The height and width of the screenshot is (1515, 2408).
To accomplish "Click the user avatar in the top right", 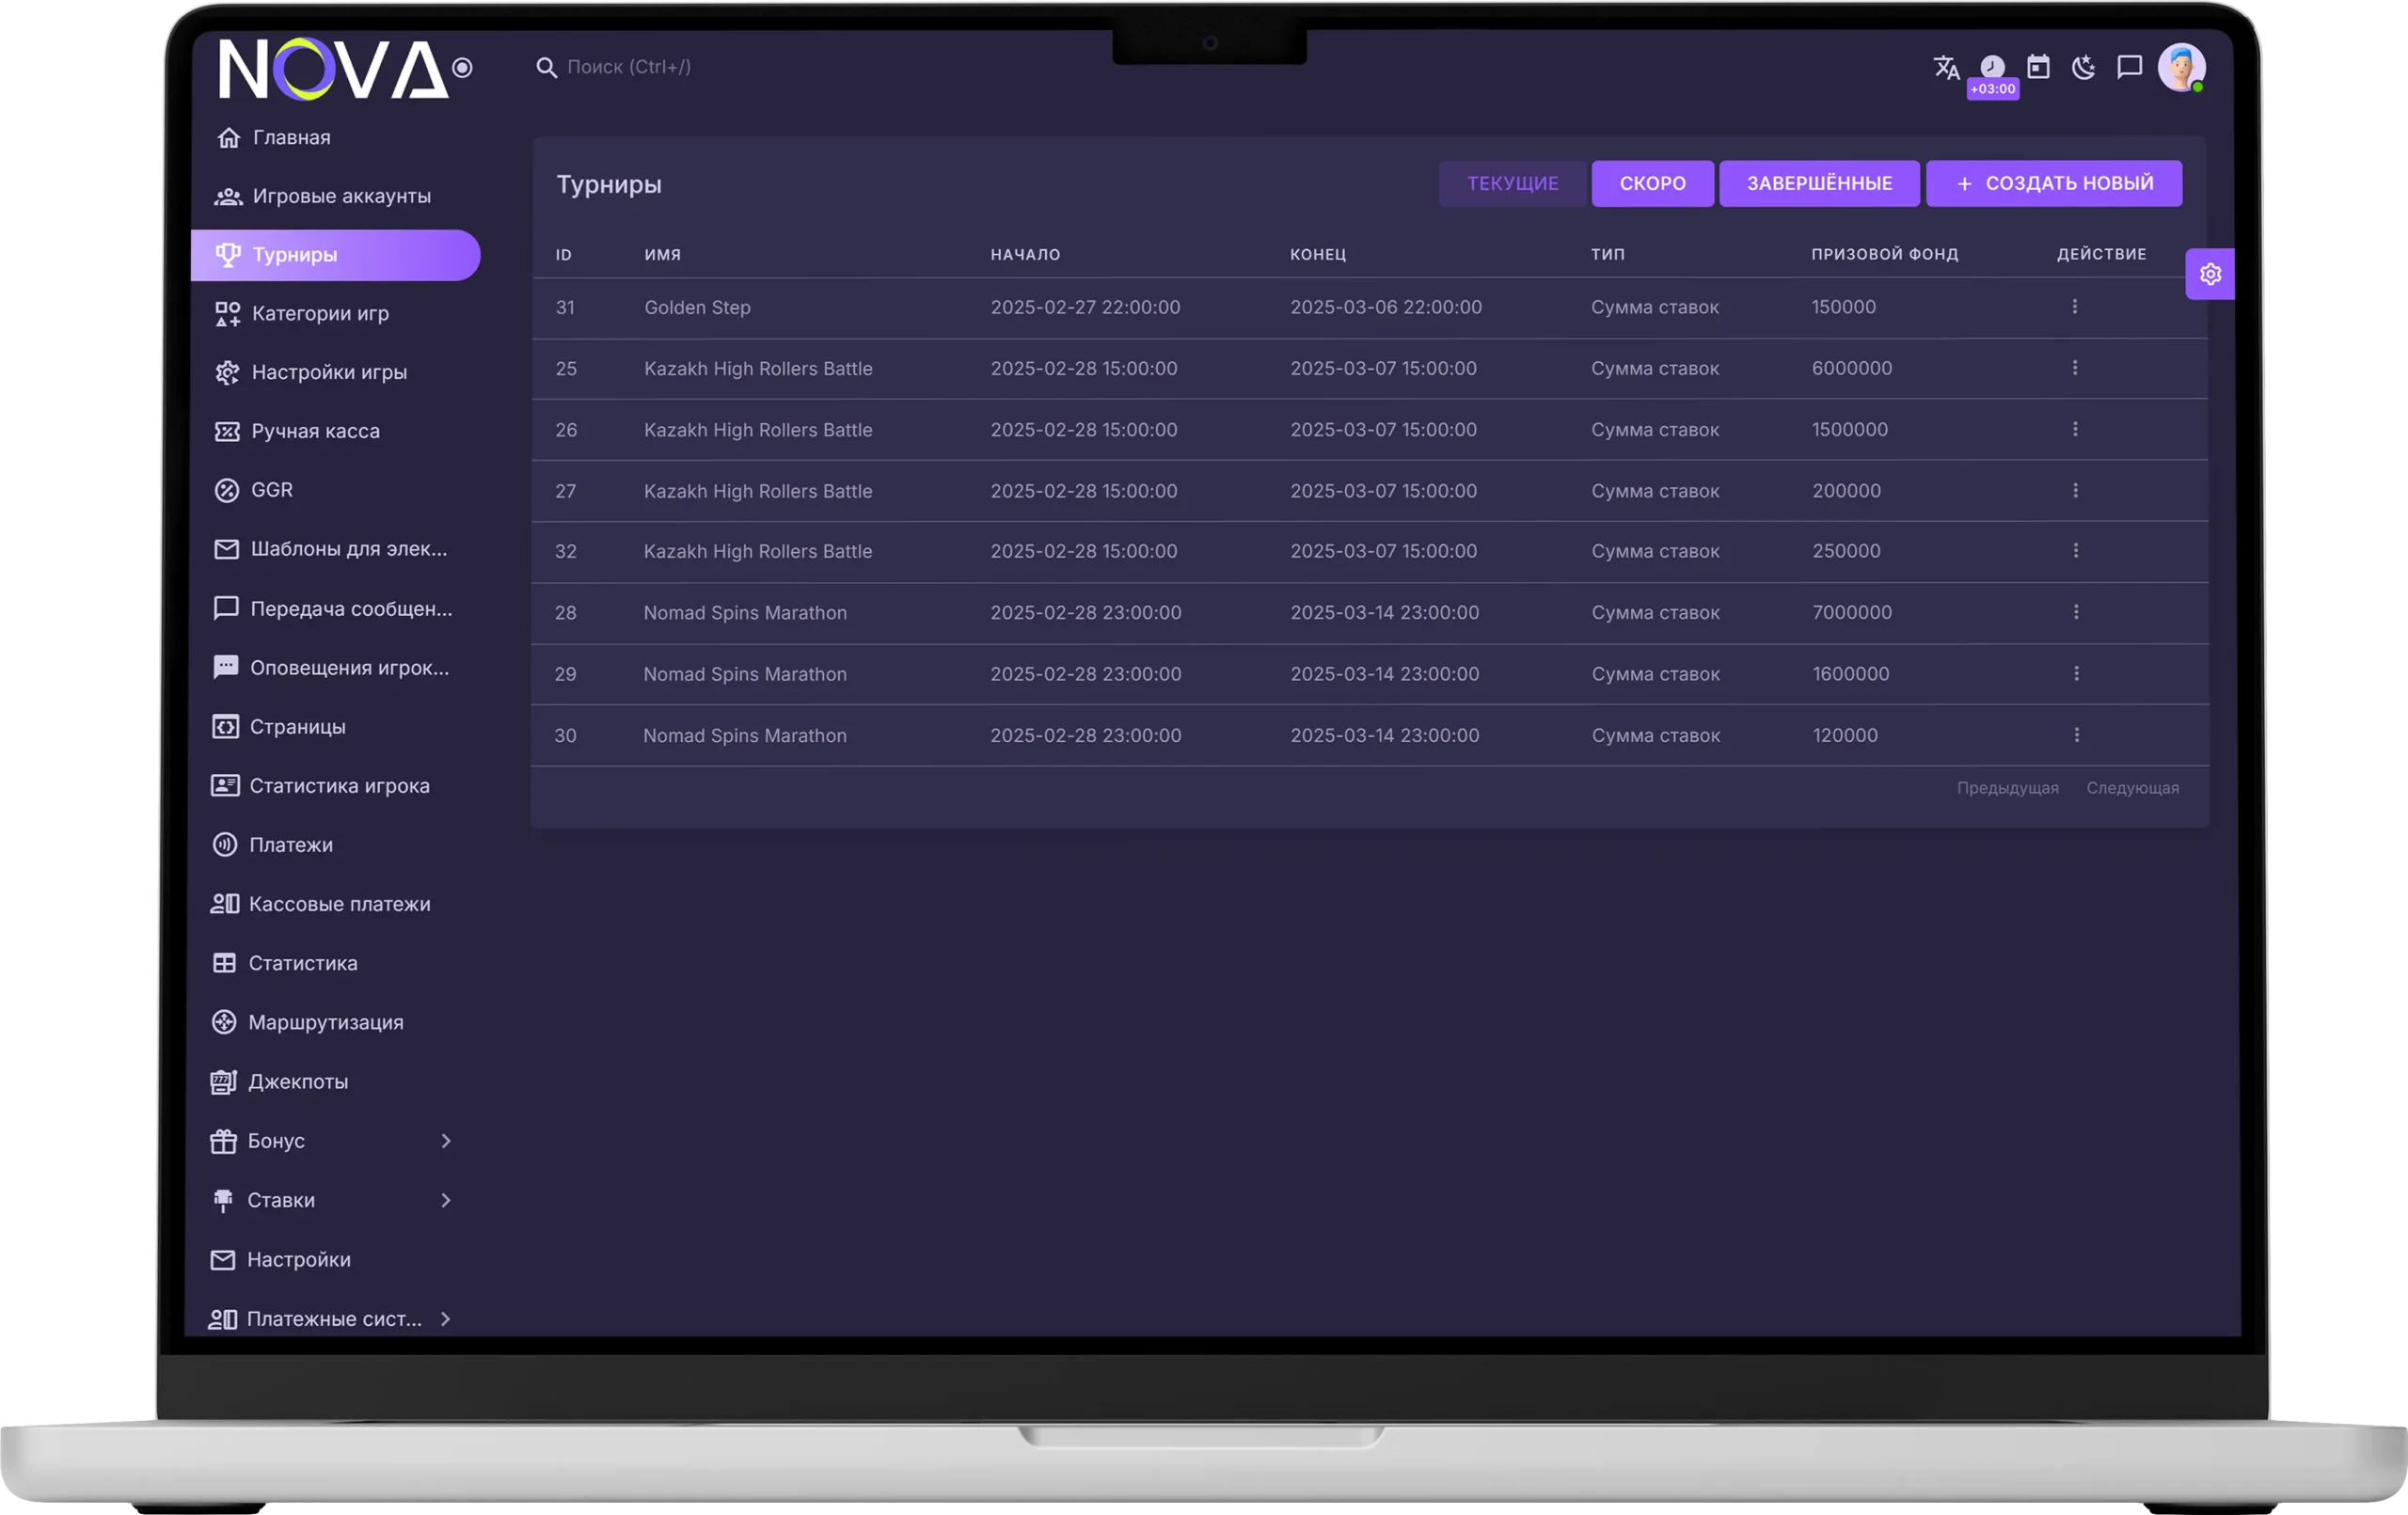I will [2181, 68].
